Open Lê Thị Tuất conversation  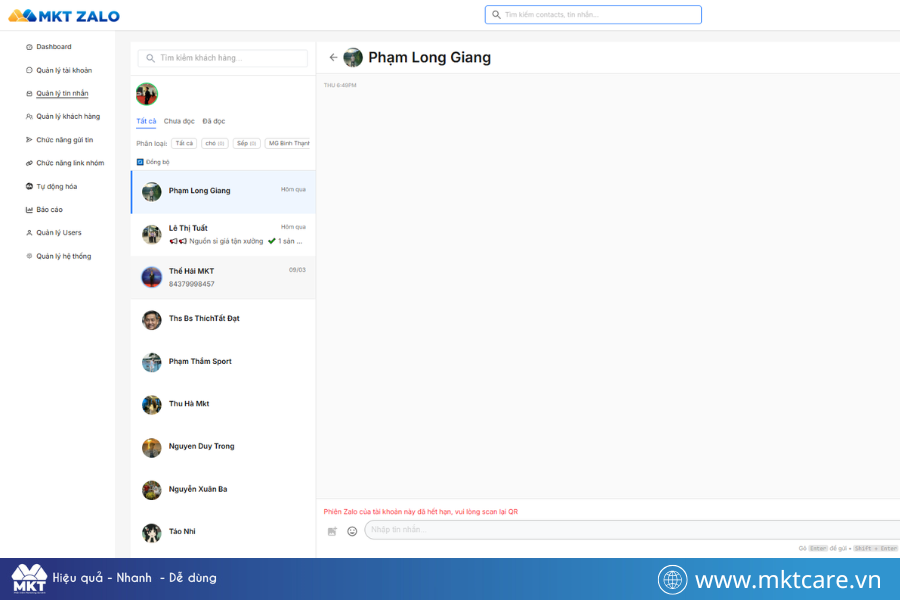(223, 234)
